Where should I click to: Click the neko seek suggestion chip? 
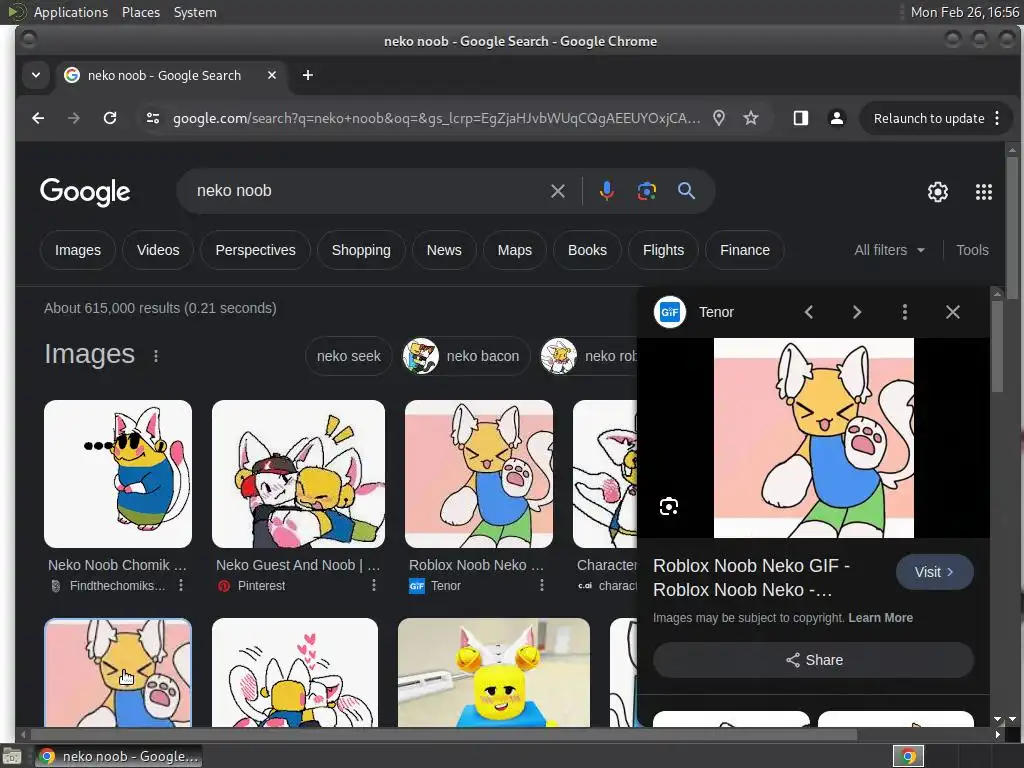pyautogui.click(x=349, y=356)
